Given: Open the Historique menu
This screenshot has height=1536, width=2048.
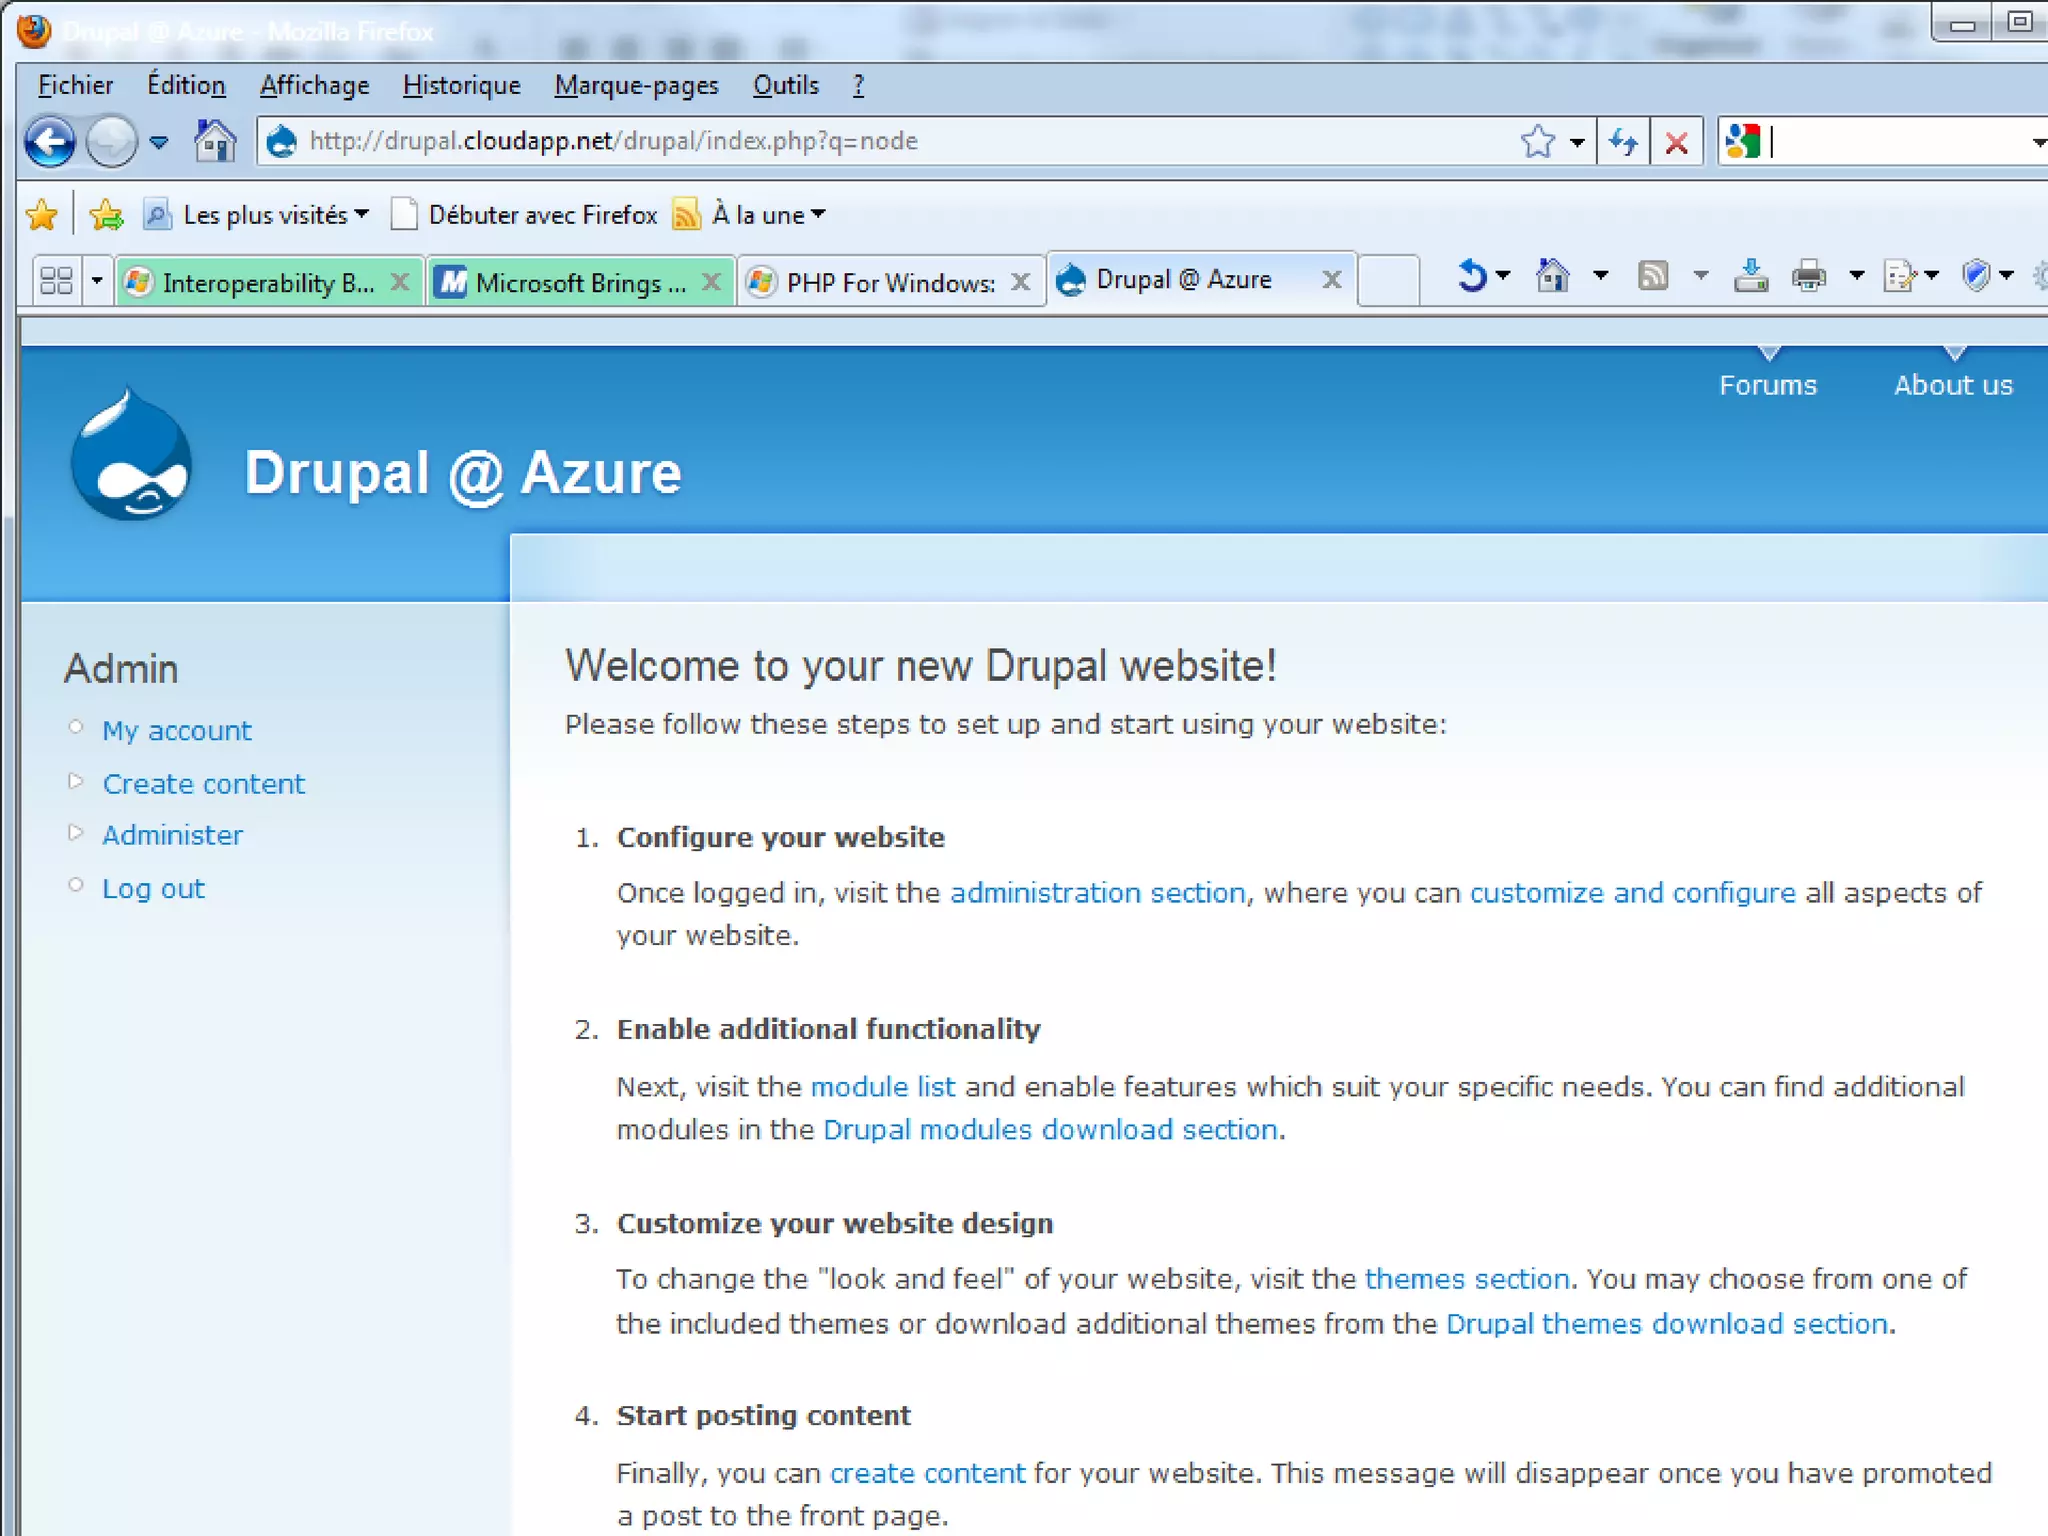Looking at the screenshot, I should coord(461,85).
